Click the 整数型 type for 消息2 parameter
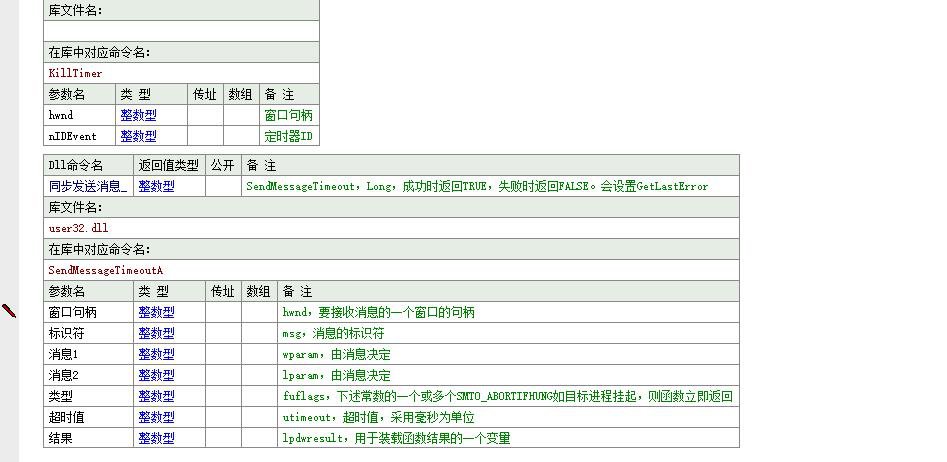The image size is (947, 462). click(x=156, y=375)
